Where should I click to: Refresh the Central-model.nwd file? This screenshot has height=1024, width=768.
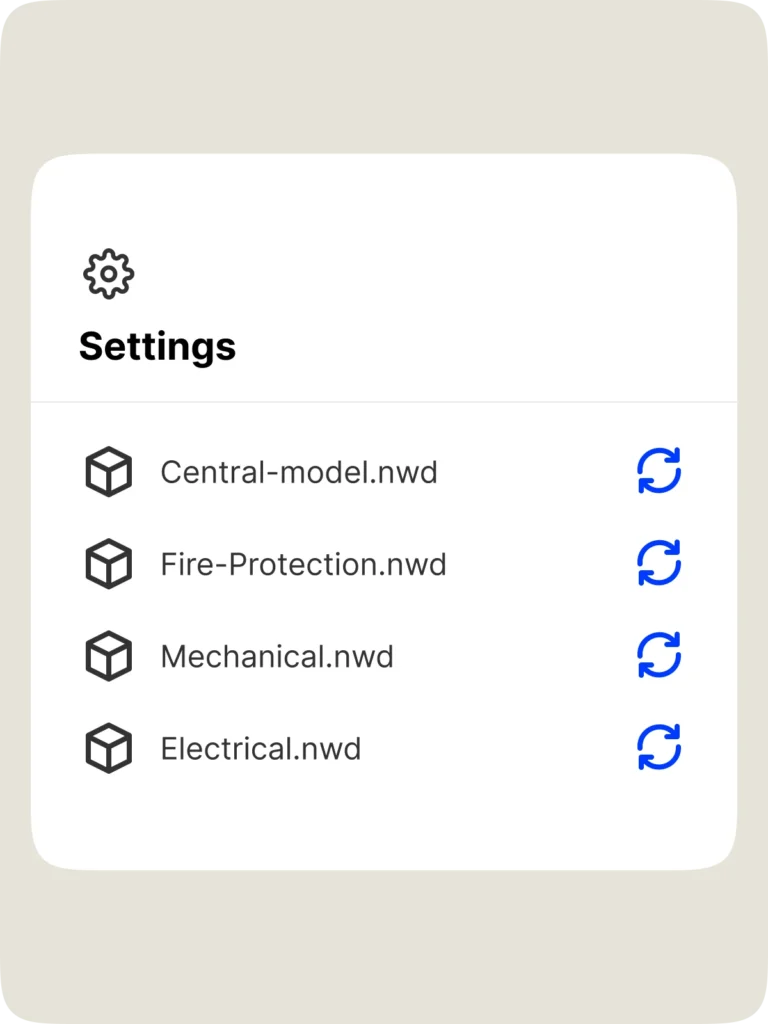tap(659, 471)
